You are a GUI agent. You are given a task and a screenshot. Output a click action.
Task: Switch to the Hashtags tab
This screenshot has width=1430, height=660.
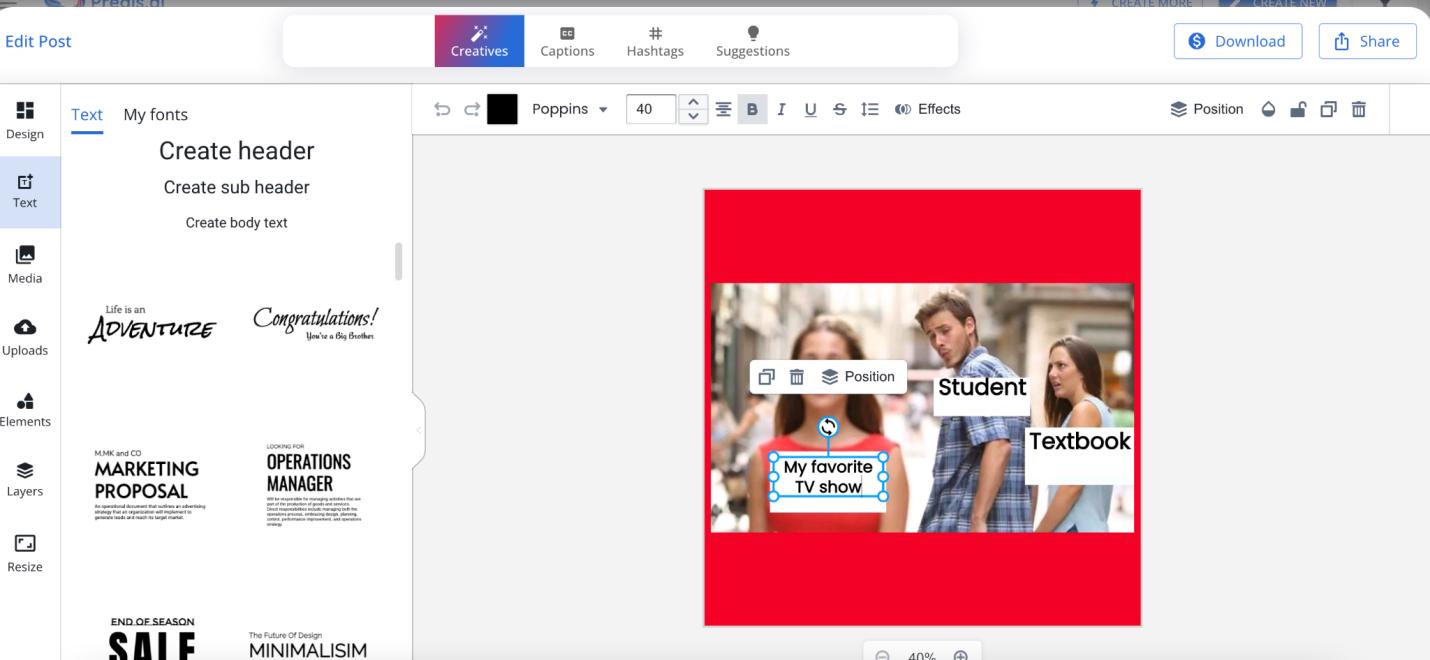coord(655,41)
